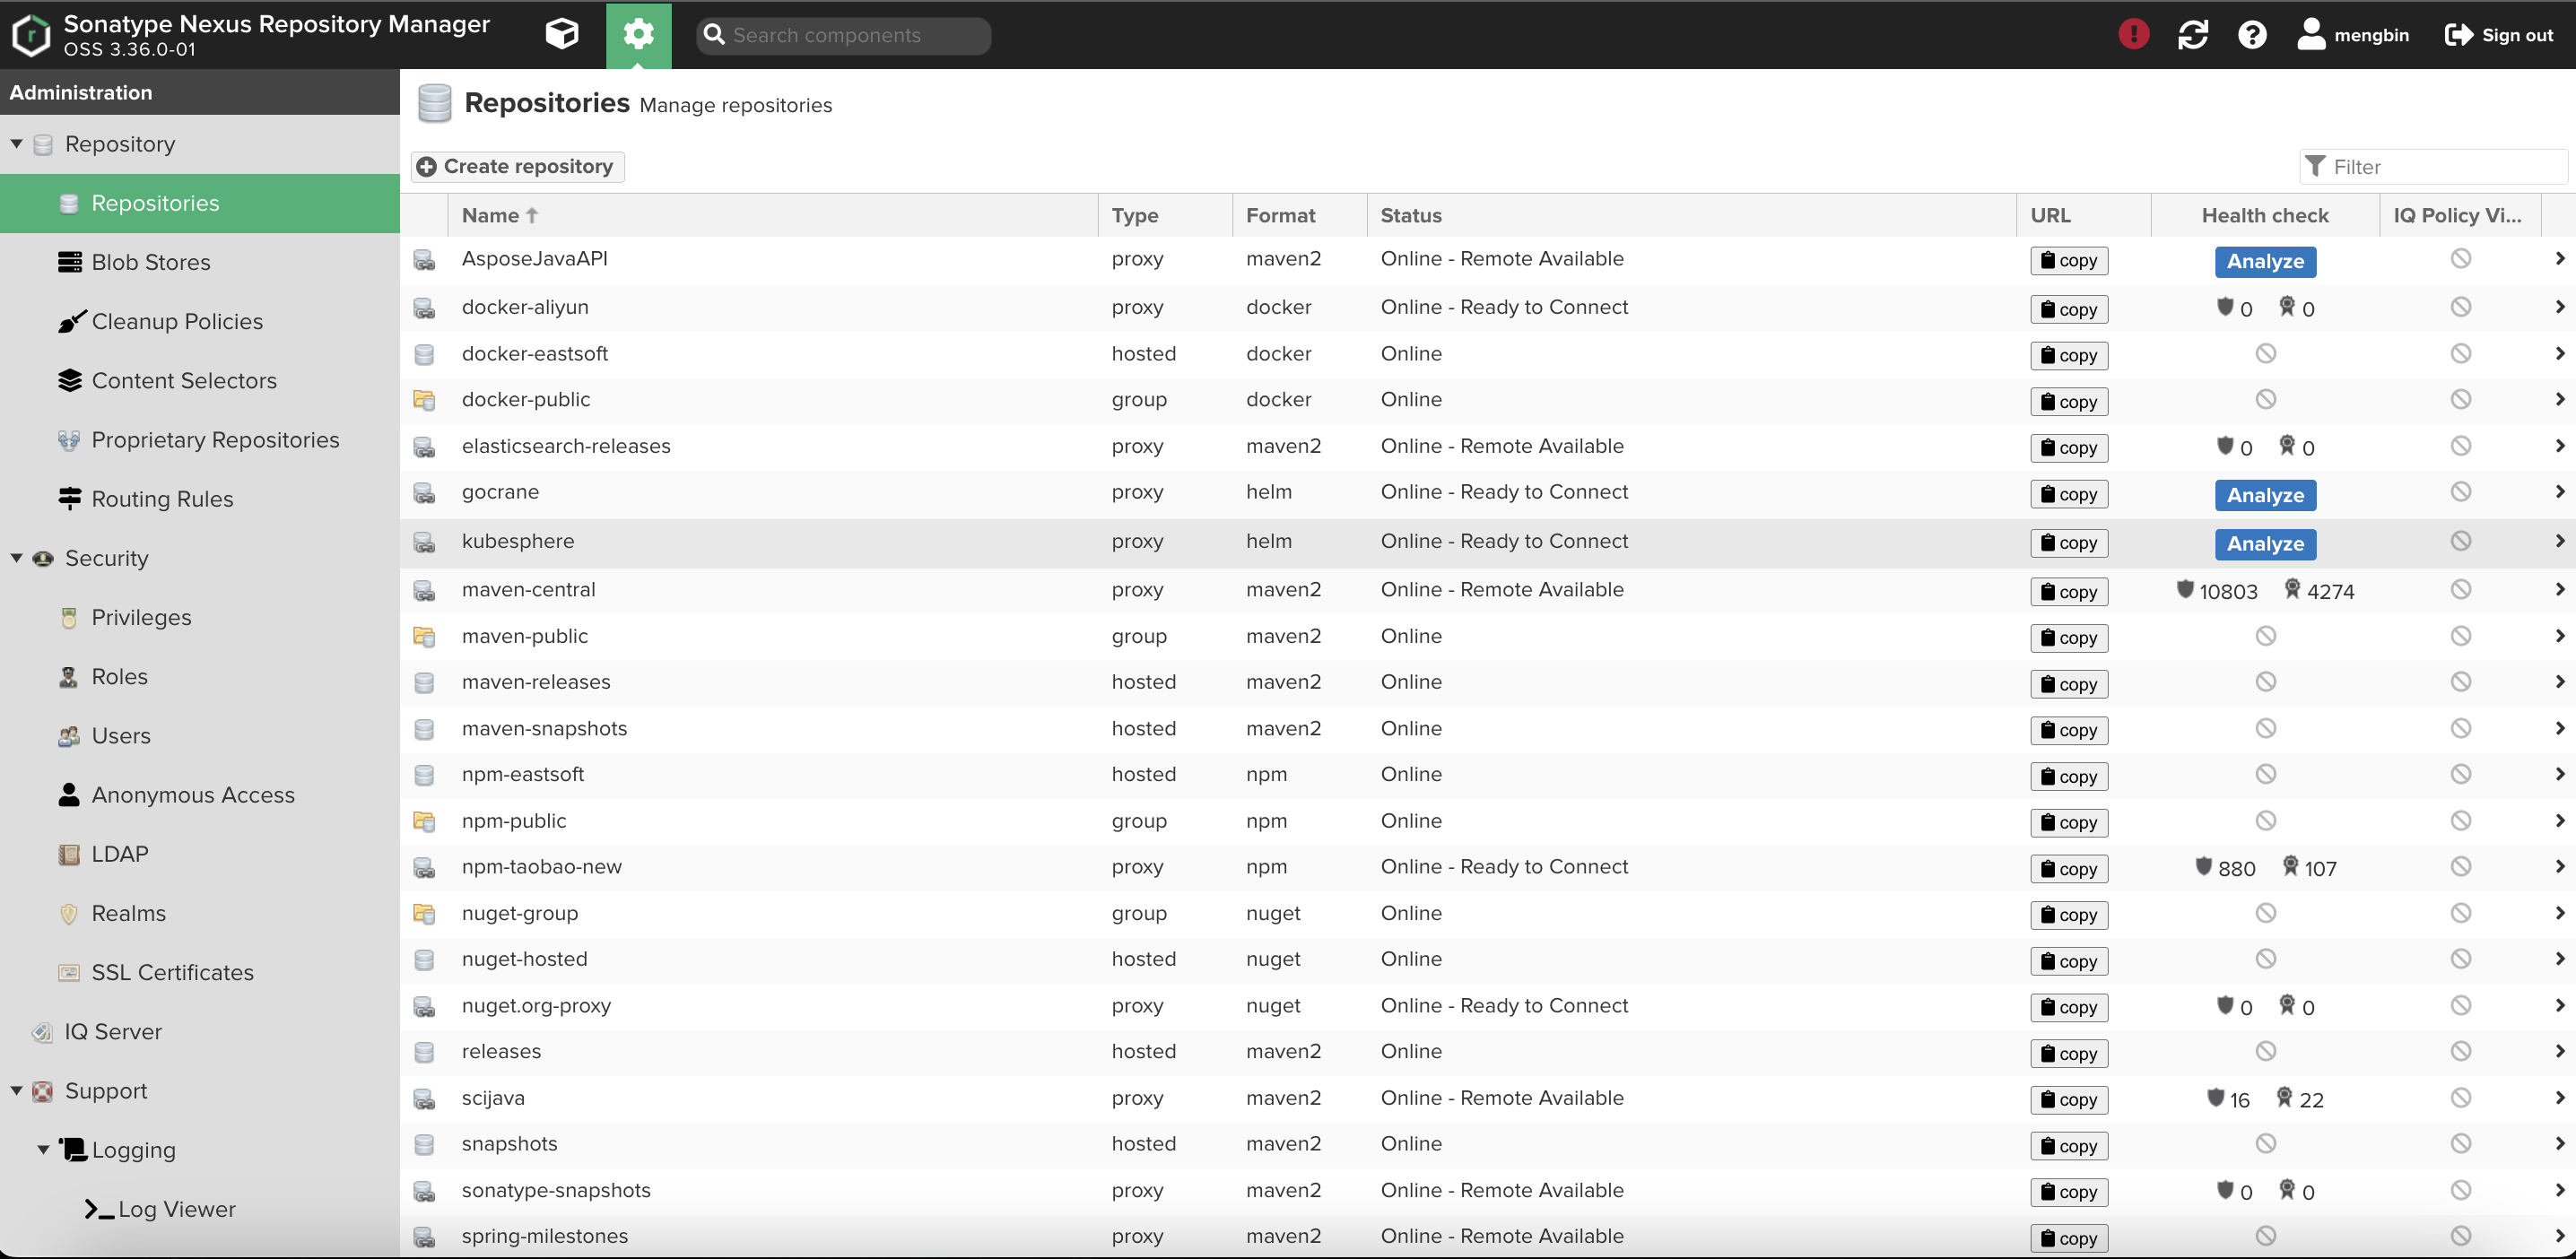This screenshot has height=1259, width=2576.
Task: Click npm-taobao-new license ribbon count 107
Action: tap(2309, 868)
